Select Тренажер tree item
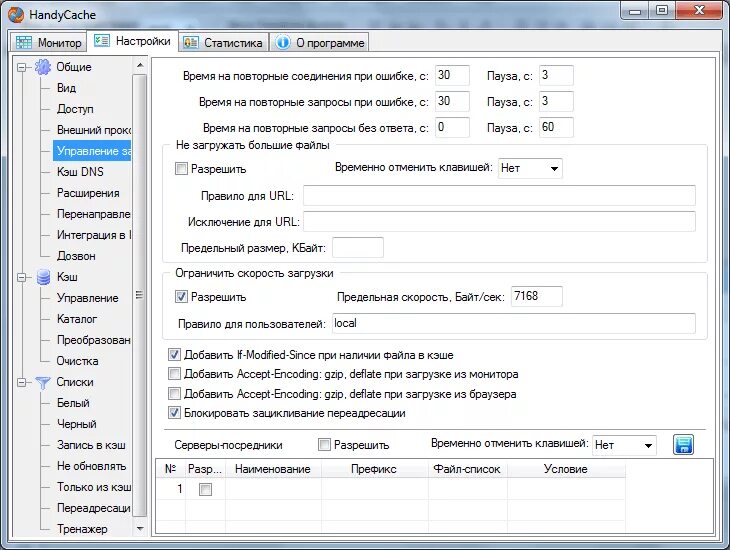Screen dimensions: 730x550 [82, 529]
